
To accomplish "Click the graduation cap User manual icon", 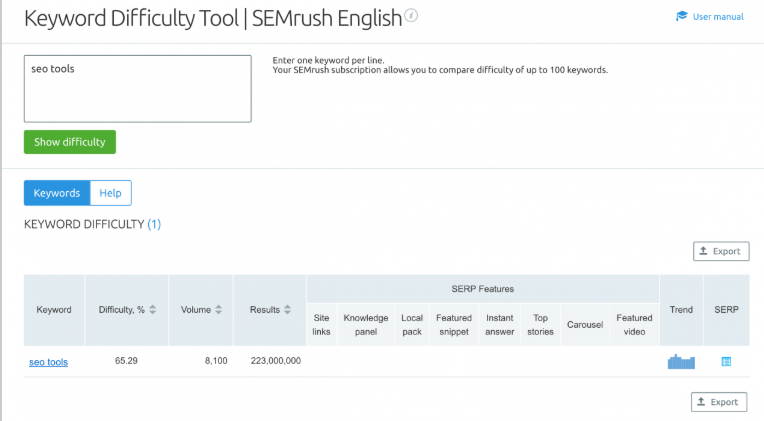I will pos(682,16).
